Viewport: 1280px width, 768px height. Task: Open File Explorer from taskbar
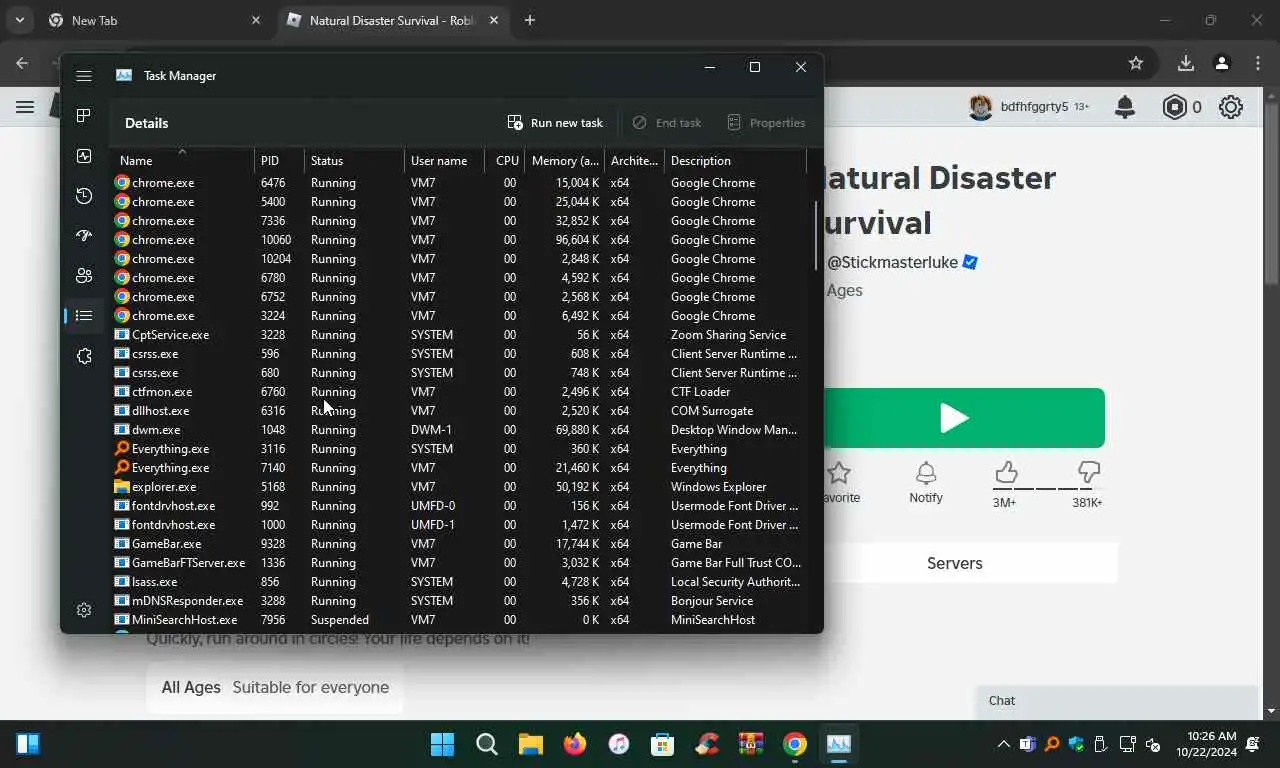[530, 744]
